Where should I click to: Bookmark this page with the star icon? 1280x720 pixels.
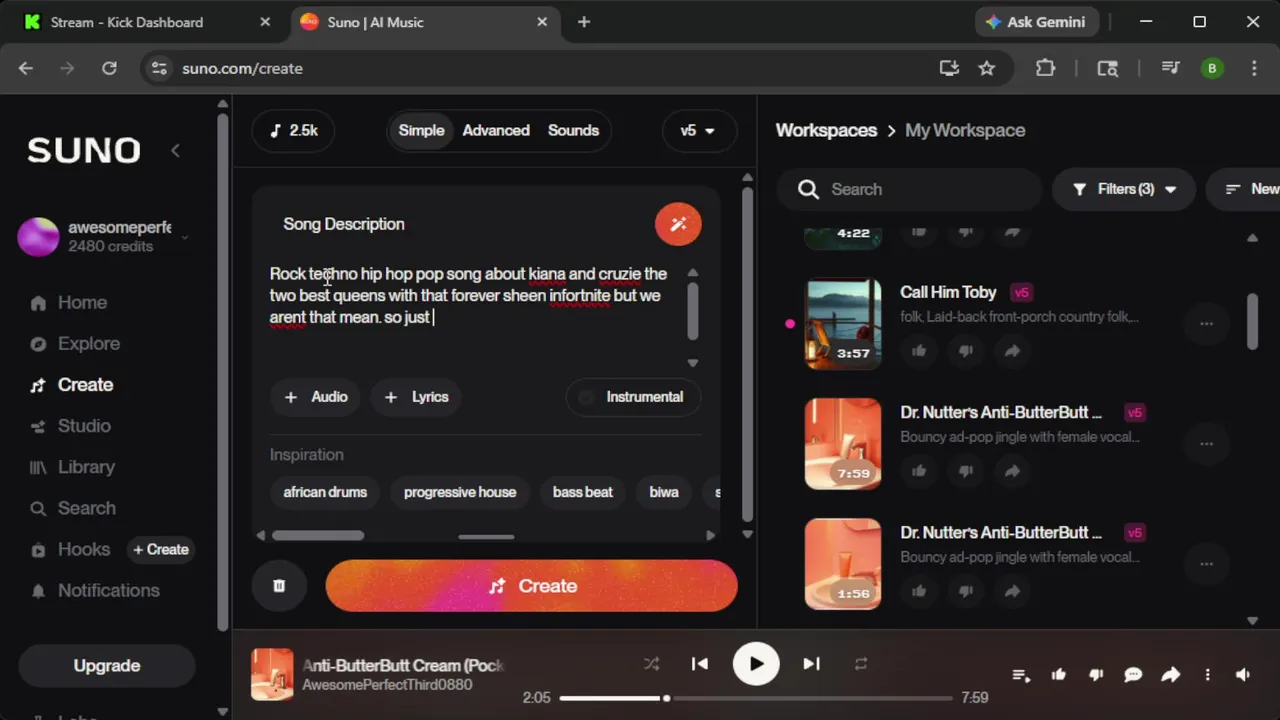point(987,68)
